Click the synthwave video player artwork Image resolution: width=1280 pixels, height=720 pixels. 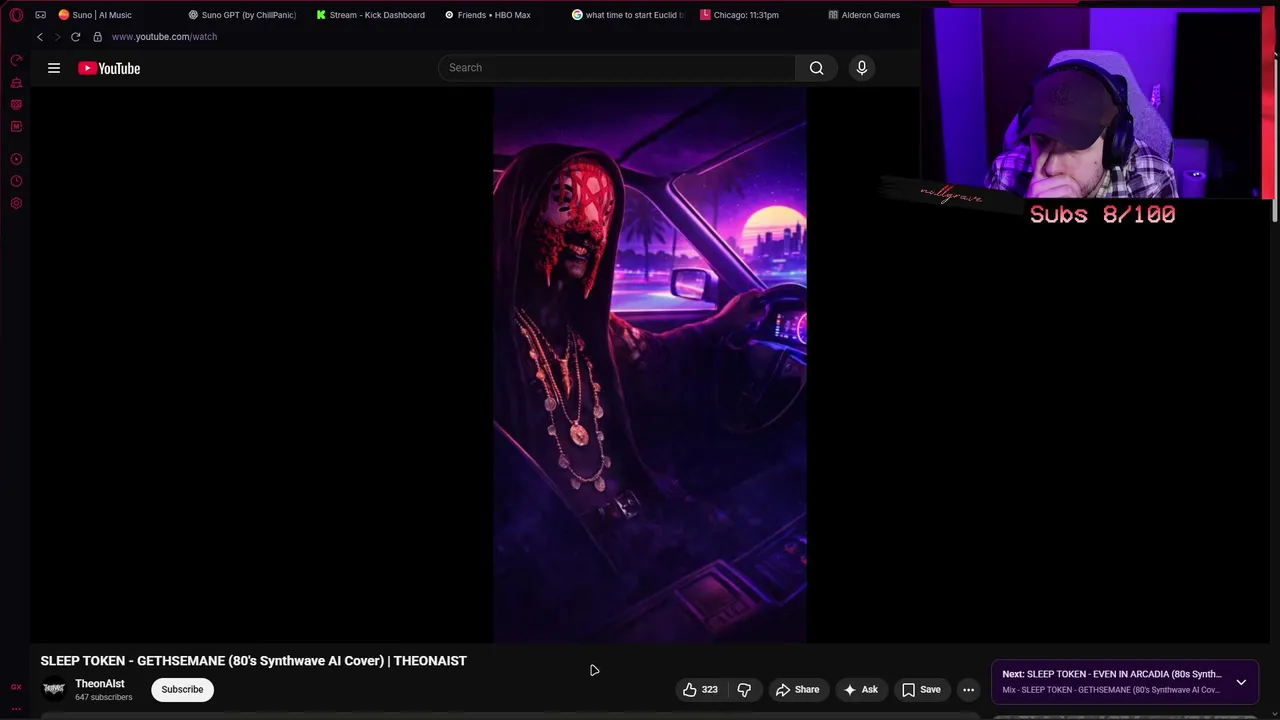(650, 365)
